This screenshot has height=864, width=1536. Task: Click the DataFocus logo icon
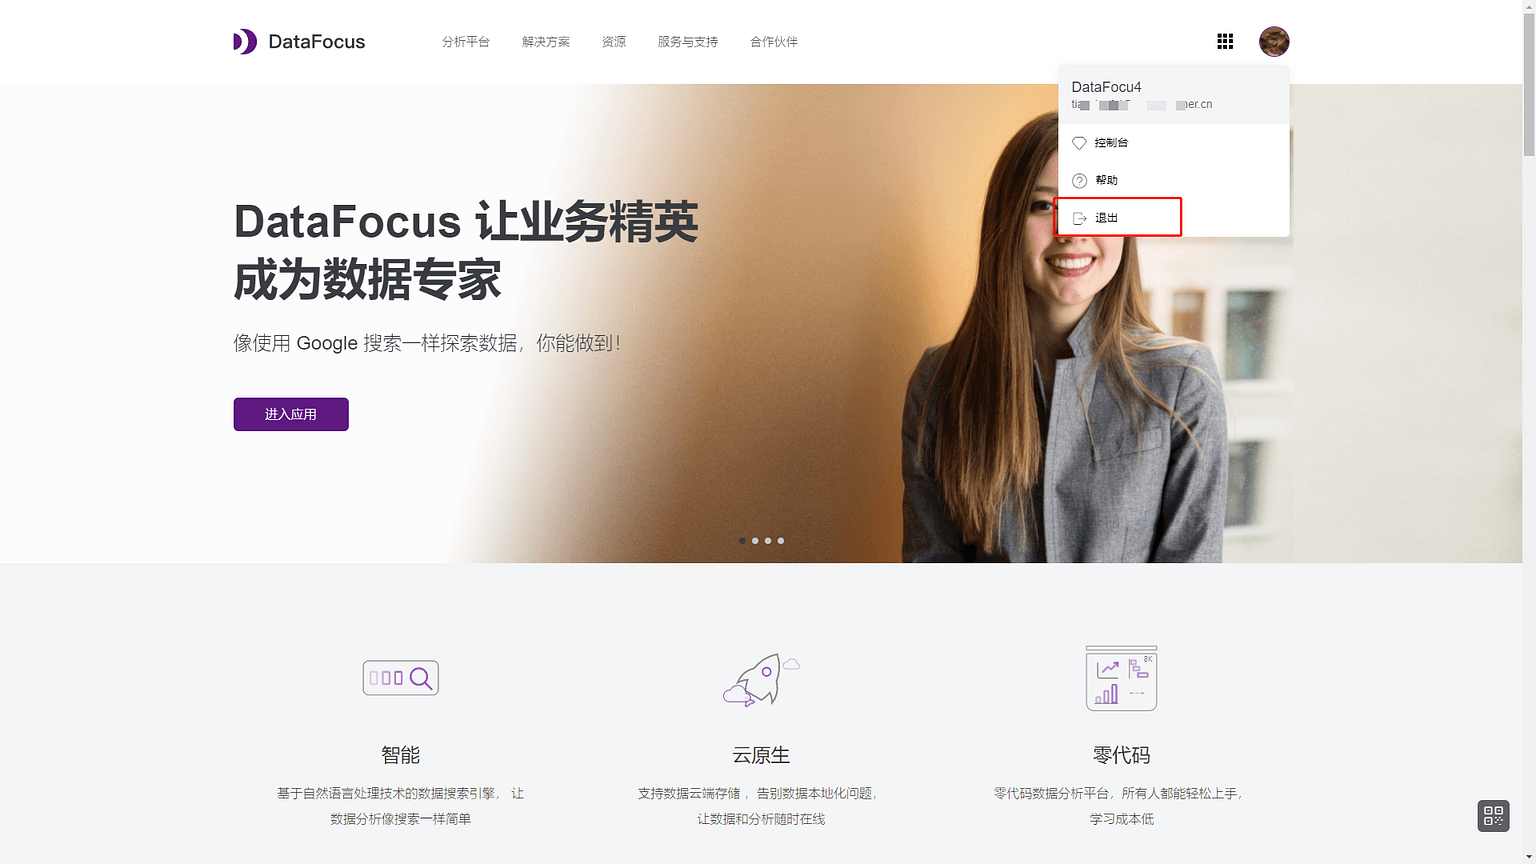[x=245, y=41]
